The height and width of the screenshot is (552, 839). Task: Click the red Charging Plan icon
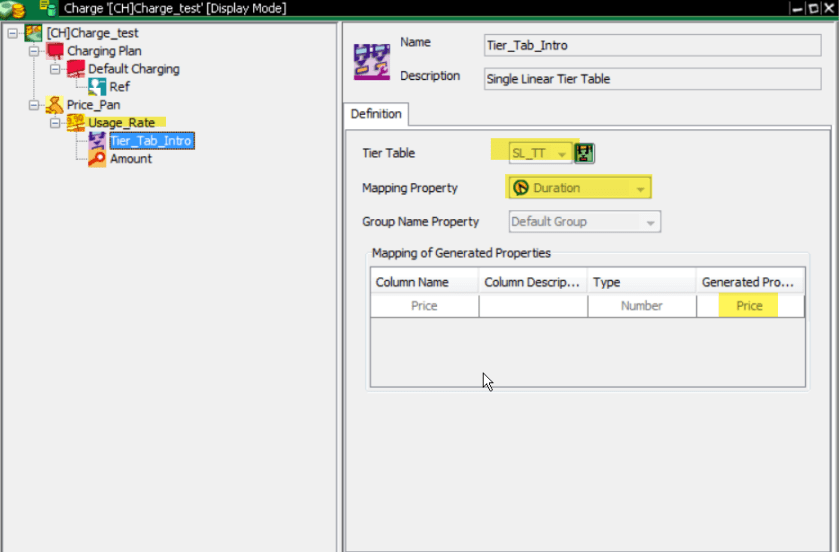tap(55, 51)
